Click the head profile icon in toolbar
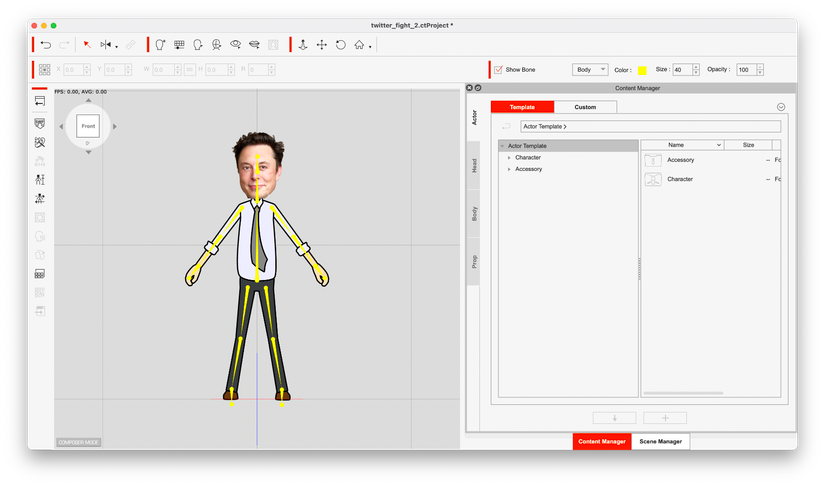Screen dimensions: 825x486 (198, 45)
